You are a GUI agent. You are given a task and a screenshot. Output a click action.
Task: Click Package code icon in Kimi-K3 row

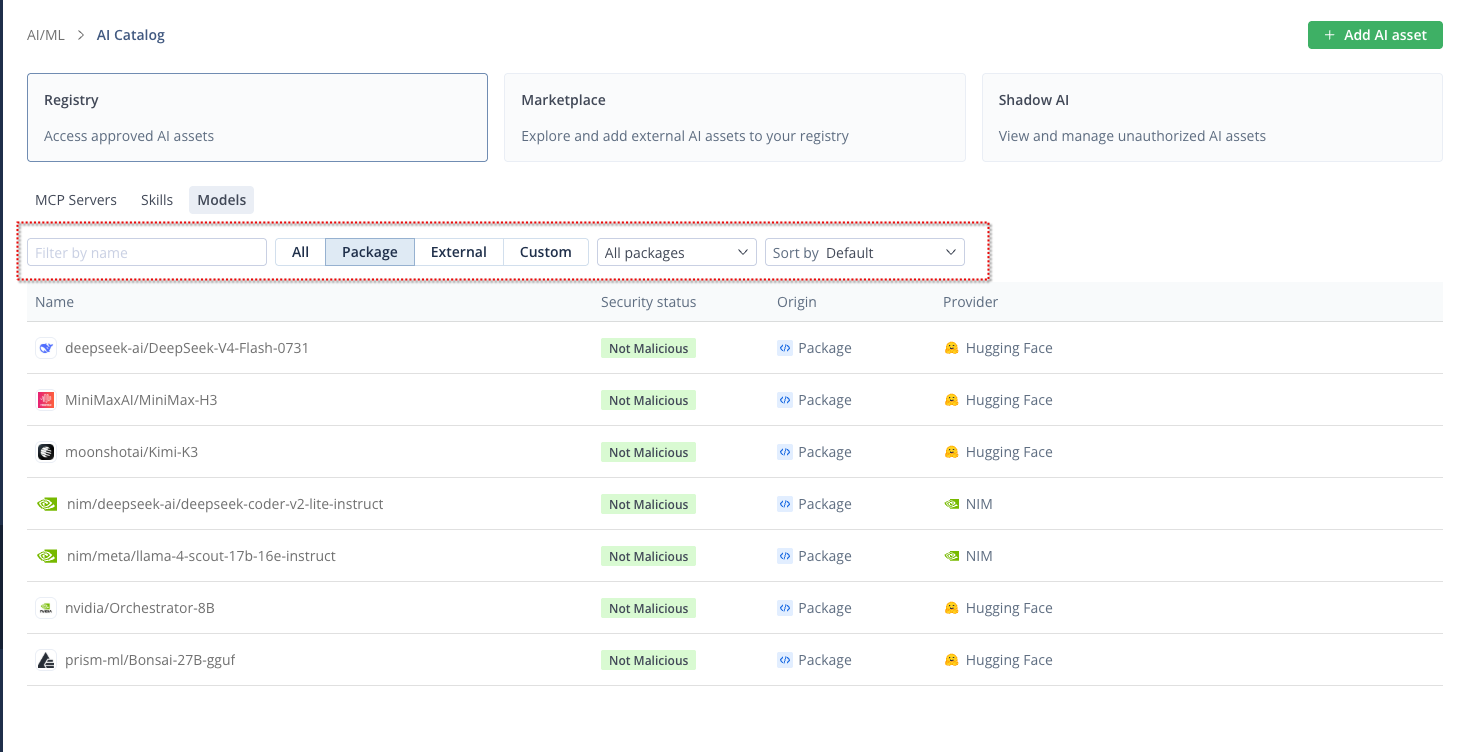click(x=785, y=452)
